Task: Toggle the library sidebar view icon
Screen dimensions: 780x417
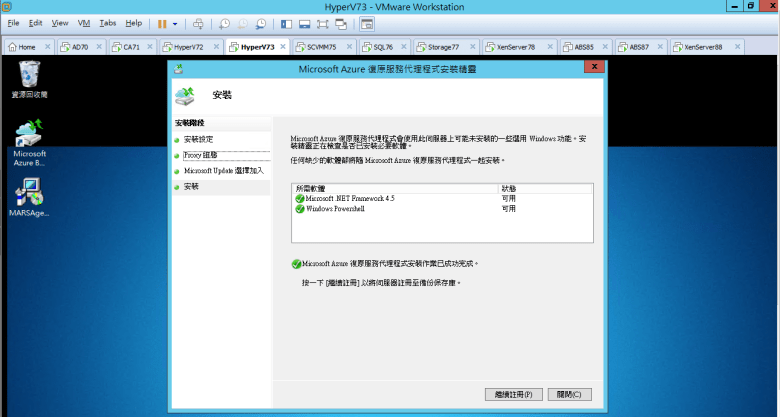Action: 287,22
